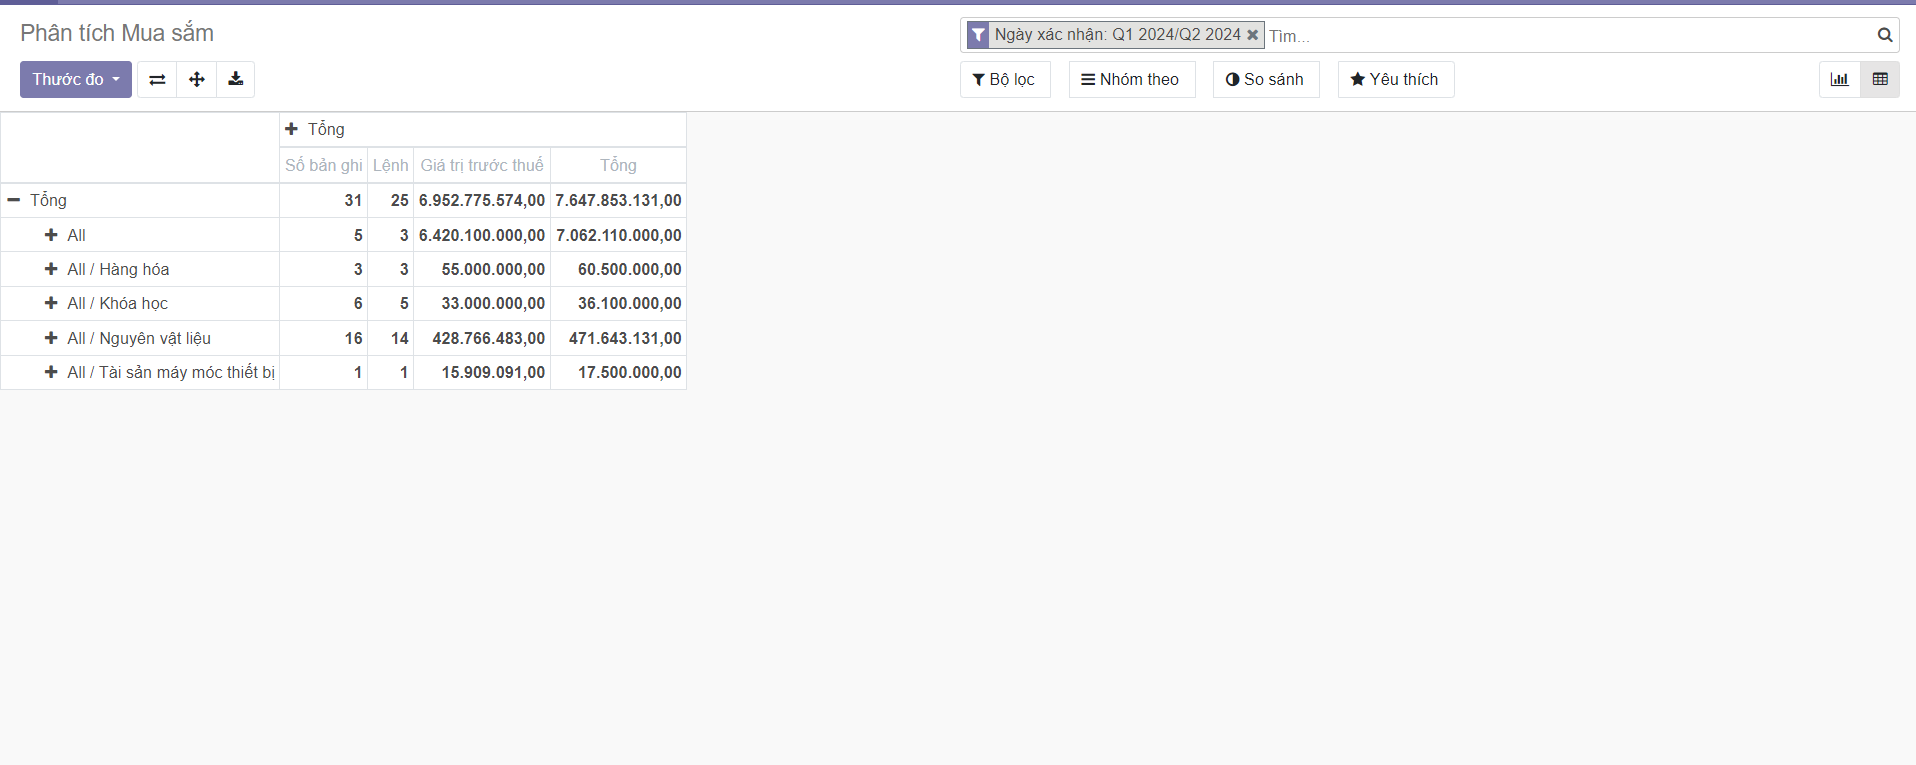
Task: Expand the Tổng column header
Action: (316, 129)
